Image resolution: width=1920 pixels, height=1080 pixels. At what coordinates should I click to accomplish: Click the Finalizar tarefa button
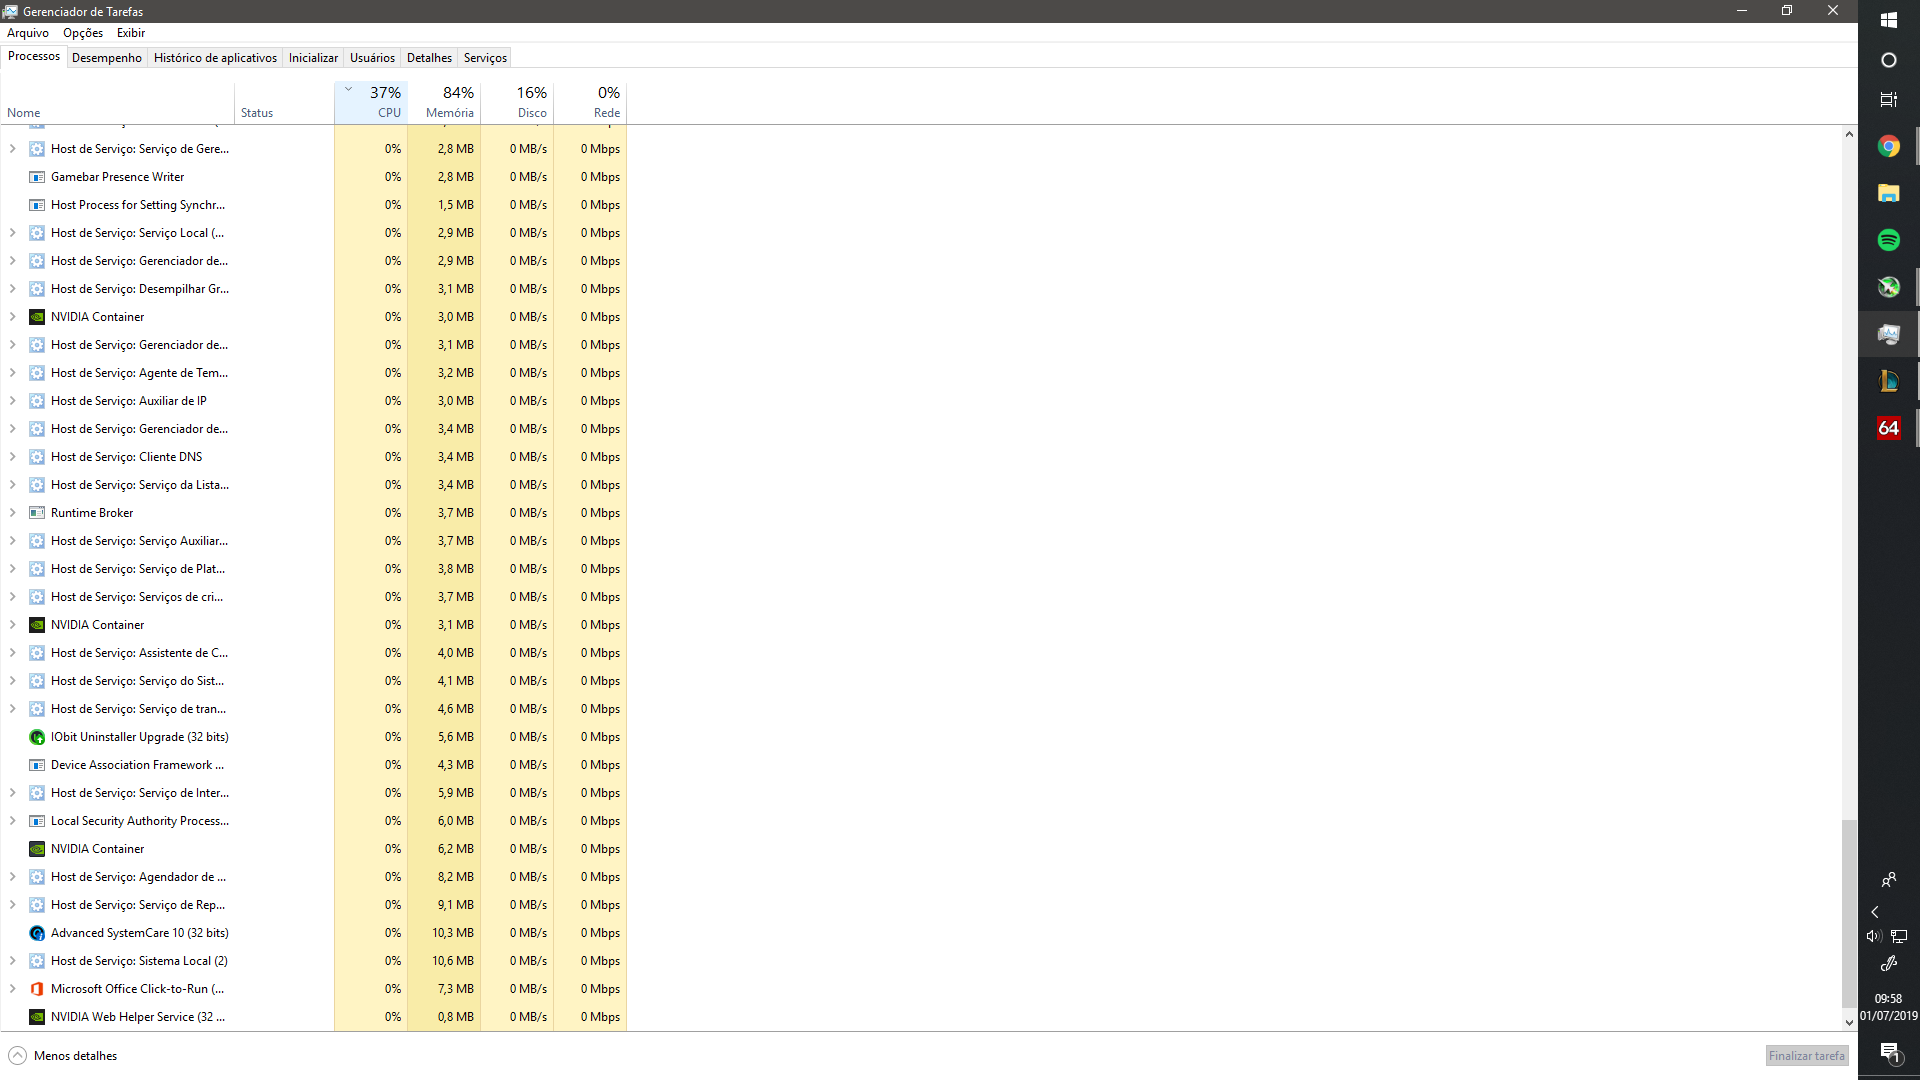(x=1806, y=1056)
